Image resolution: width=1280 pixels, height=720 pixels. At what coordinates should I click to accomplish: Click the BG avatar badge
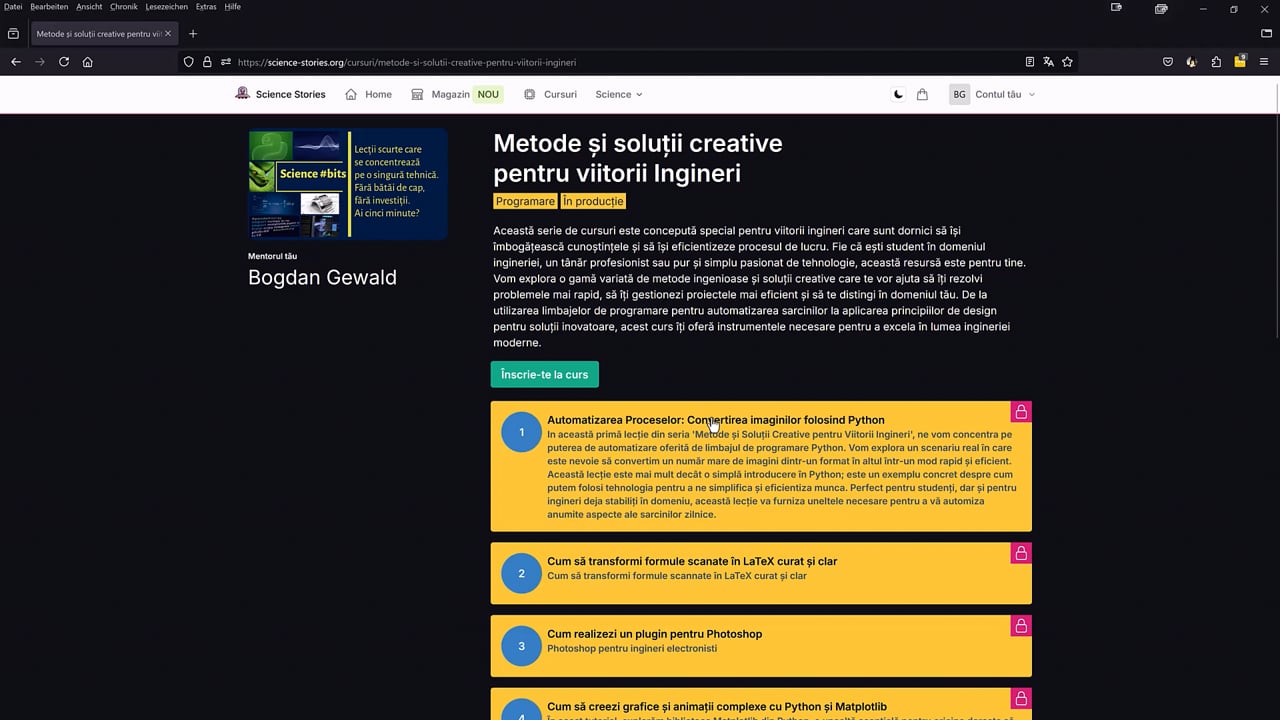(959, 94)
